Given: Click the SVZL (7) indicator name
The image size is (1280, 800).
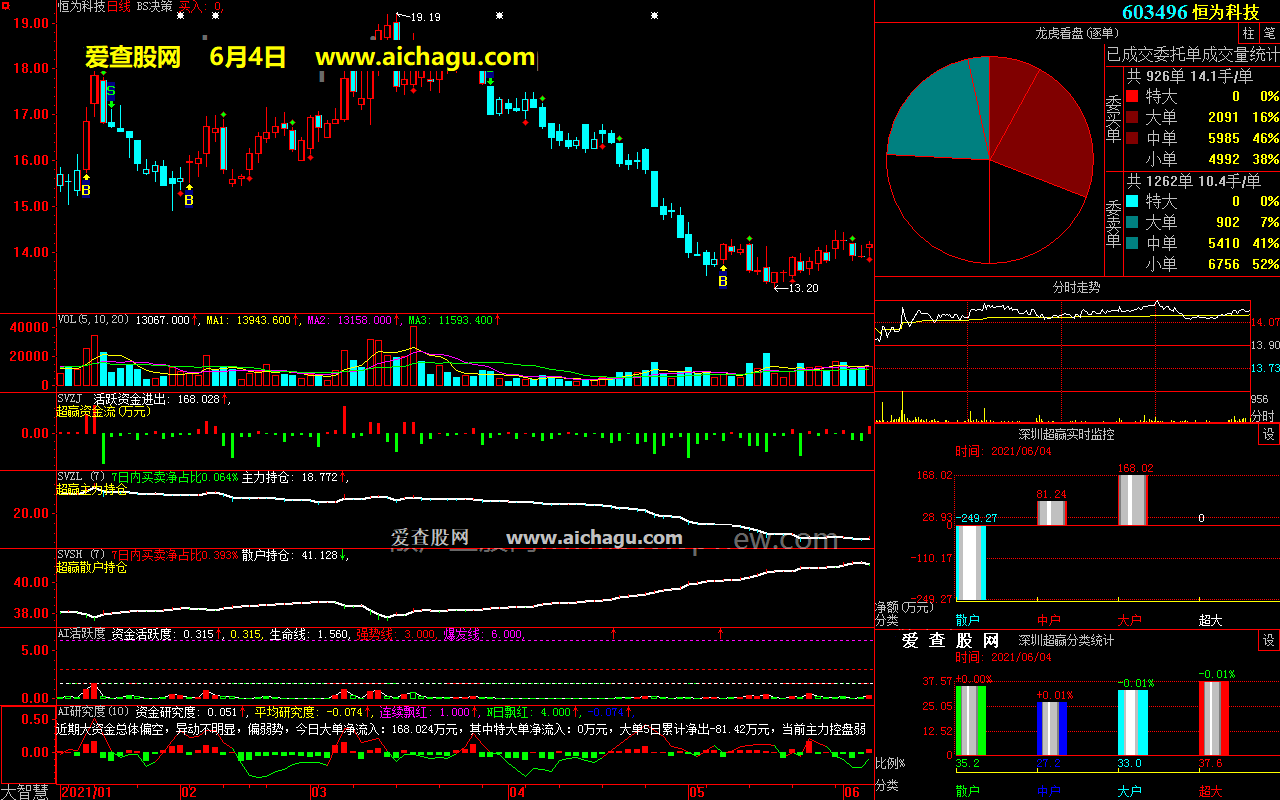Looking at the screenshot, I should coord(81,477).
